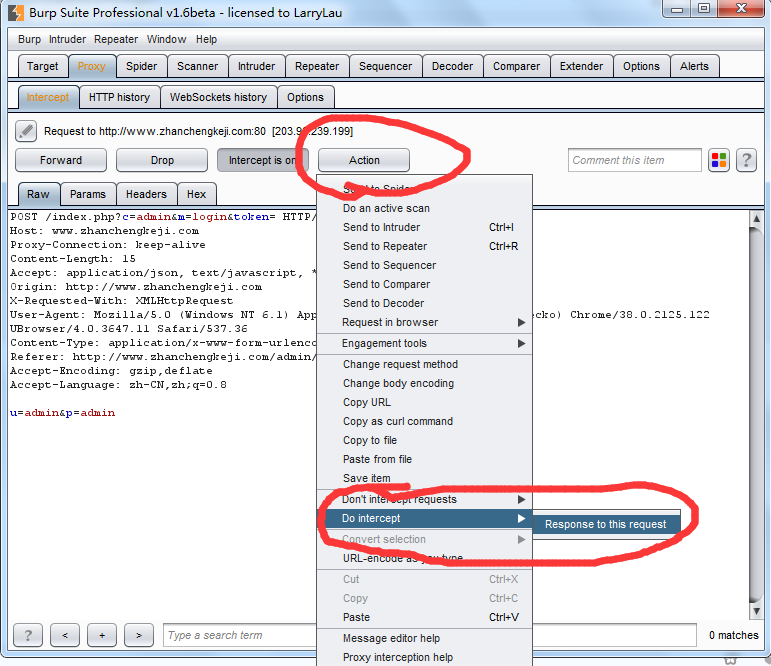This screenshot has width=771, height=666.
Task: Open the help question mark icon near comment
Action: pos(746,160)
